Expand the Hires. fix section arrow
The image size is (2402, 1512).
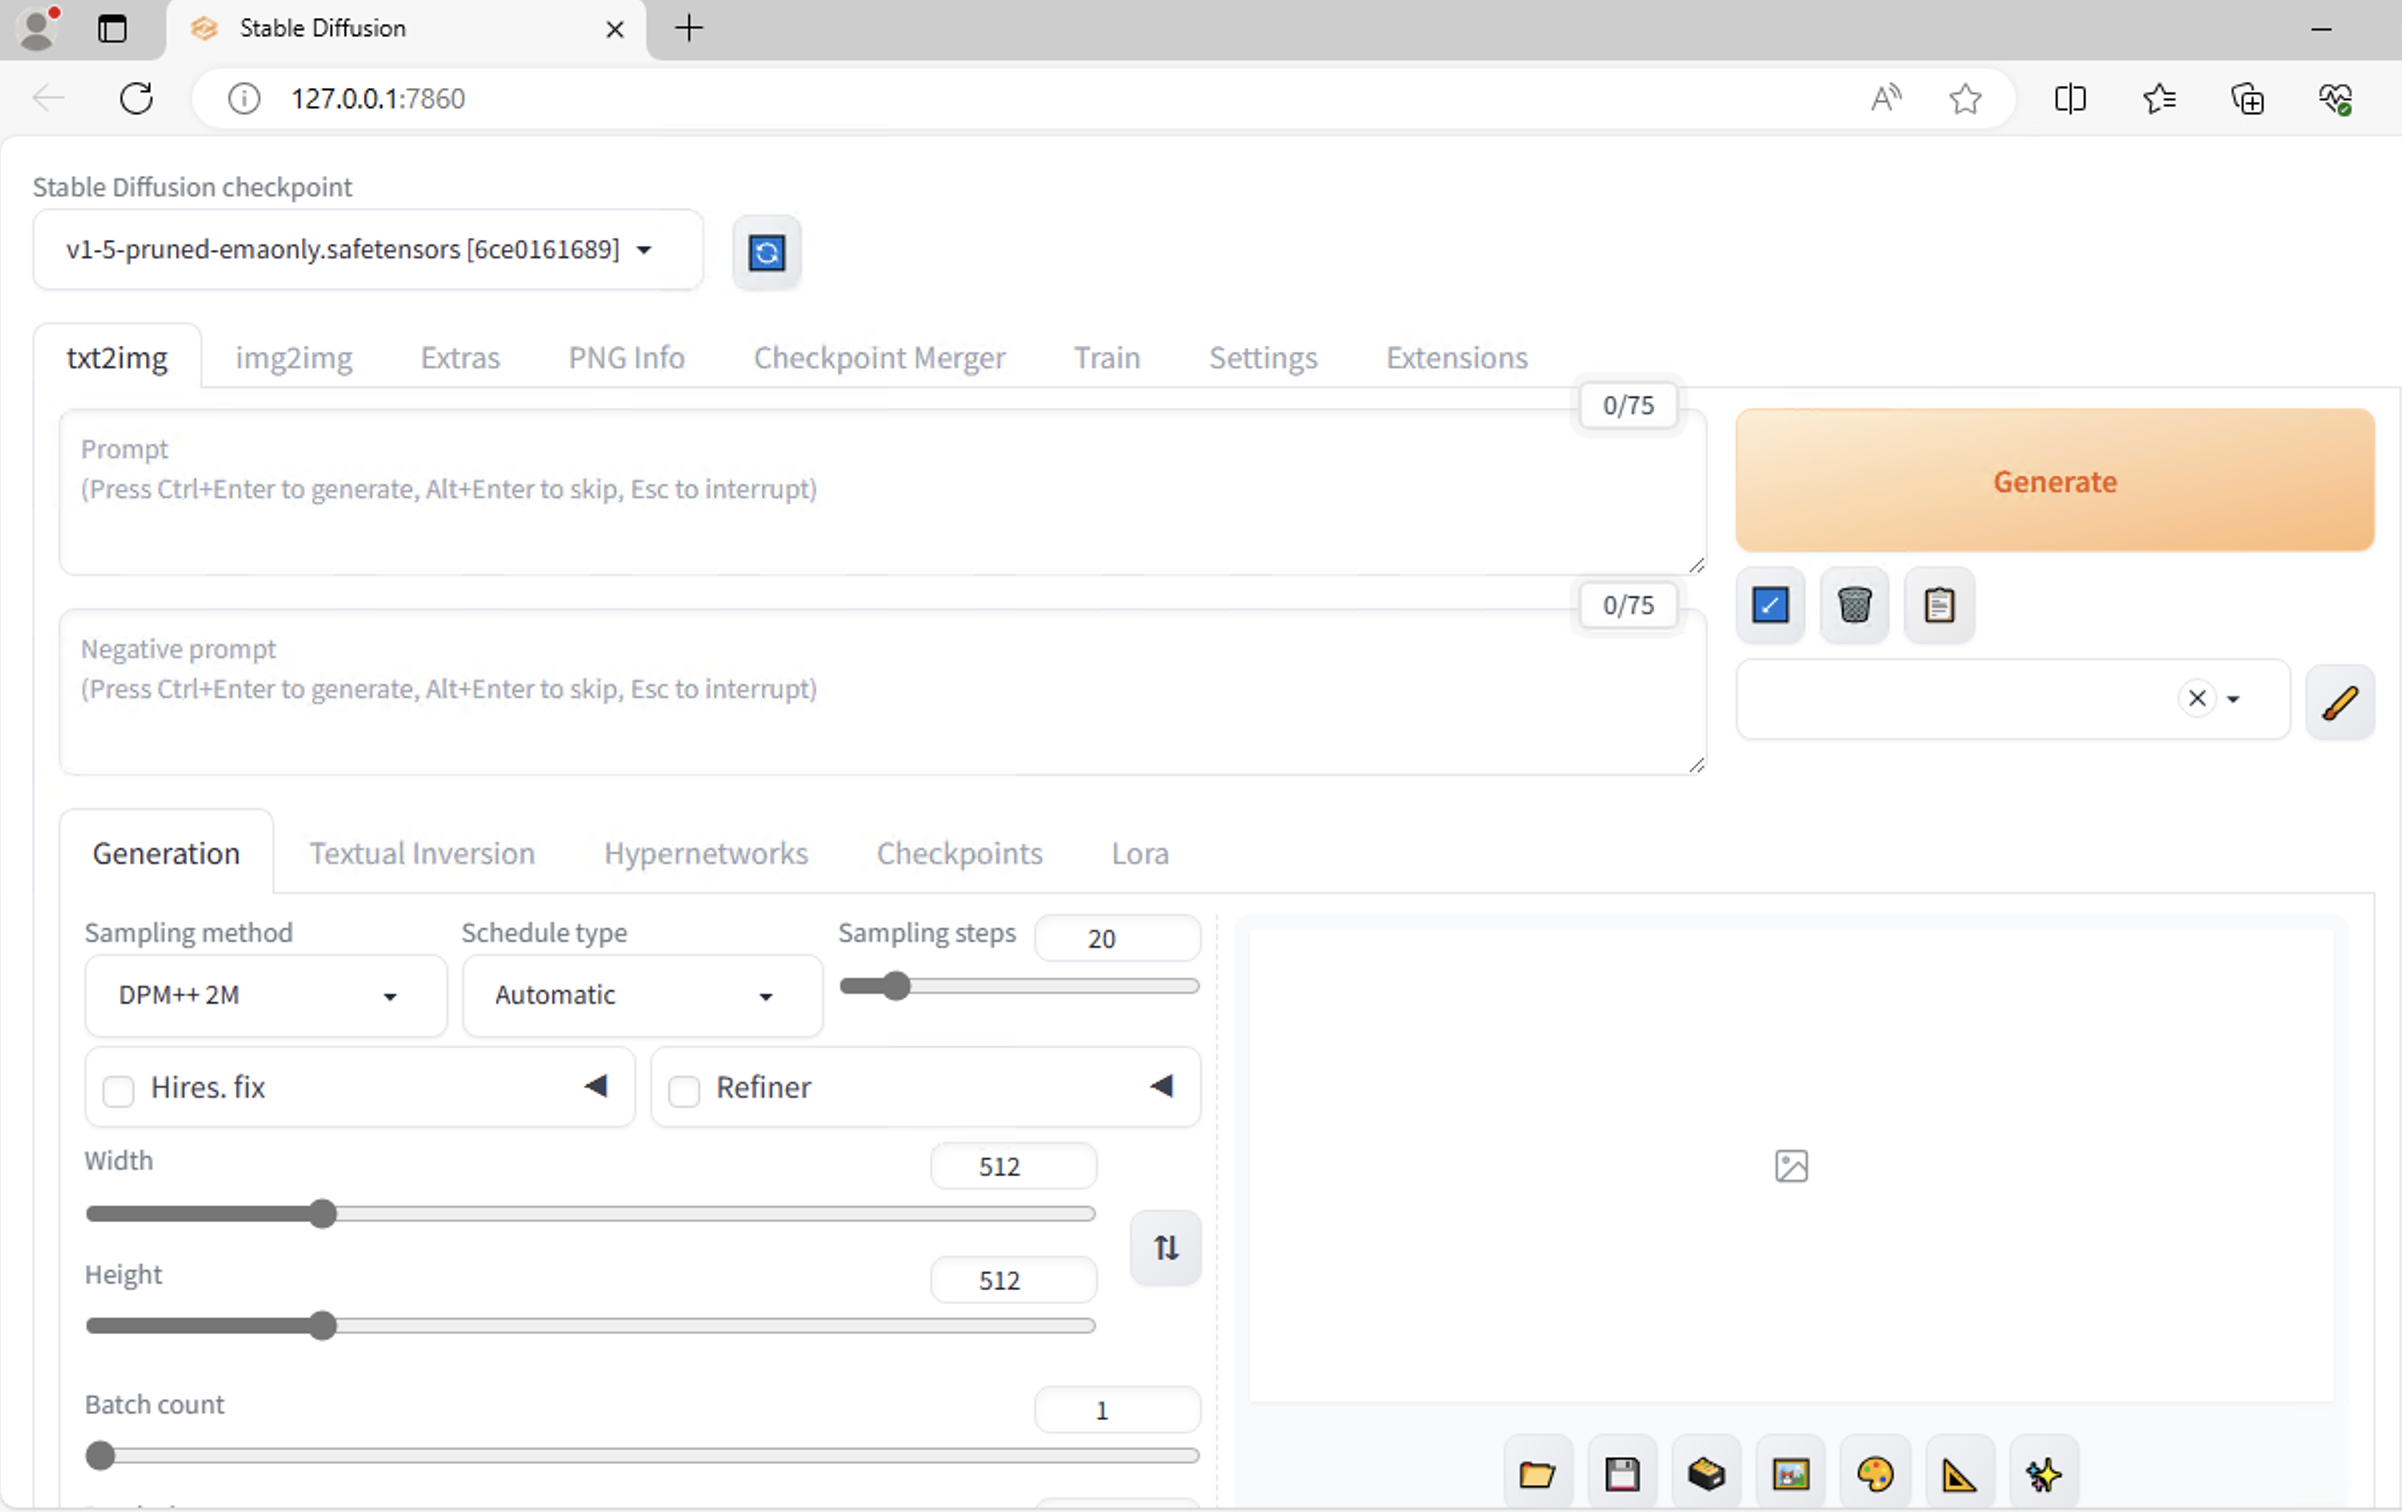597,1086
